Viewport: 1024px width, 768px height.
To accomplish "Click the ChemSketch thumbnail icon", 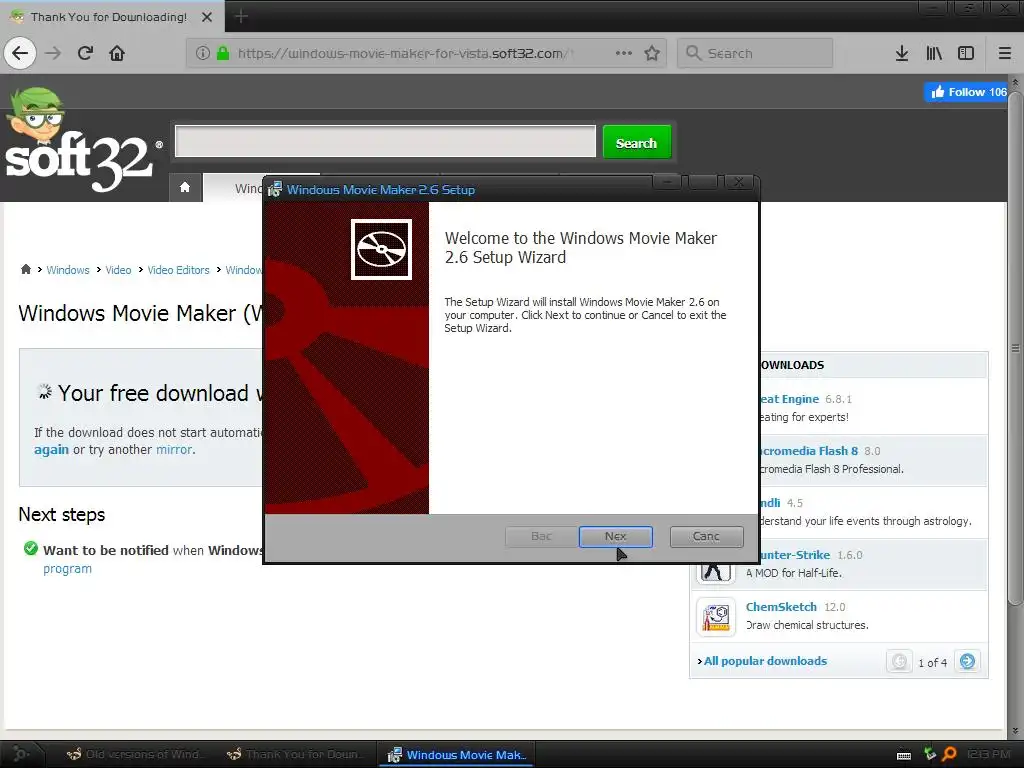I will tap(716, 616).
